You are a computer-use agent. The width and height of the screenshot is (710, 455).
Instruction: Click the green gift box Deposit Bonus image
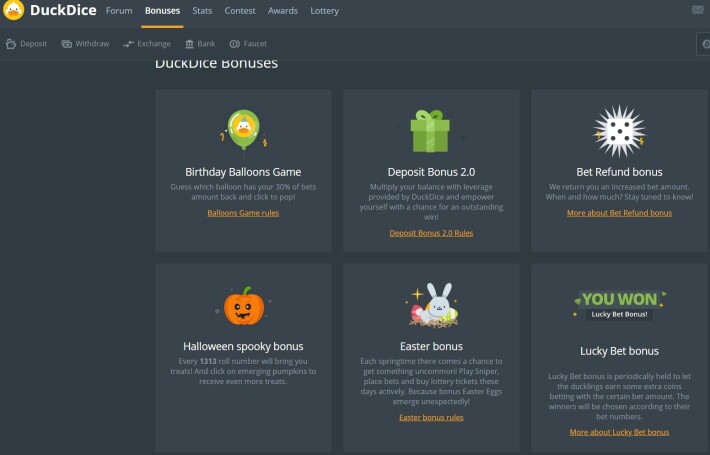tap(430, 131)
